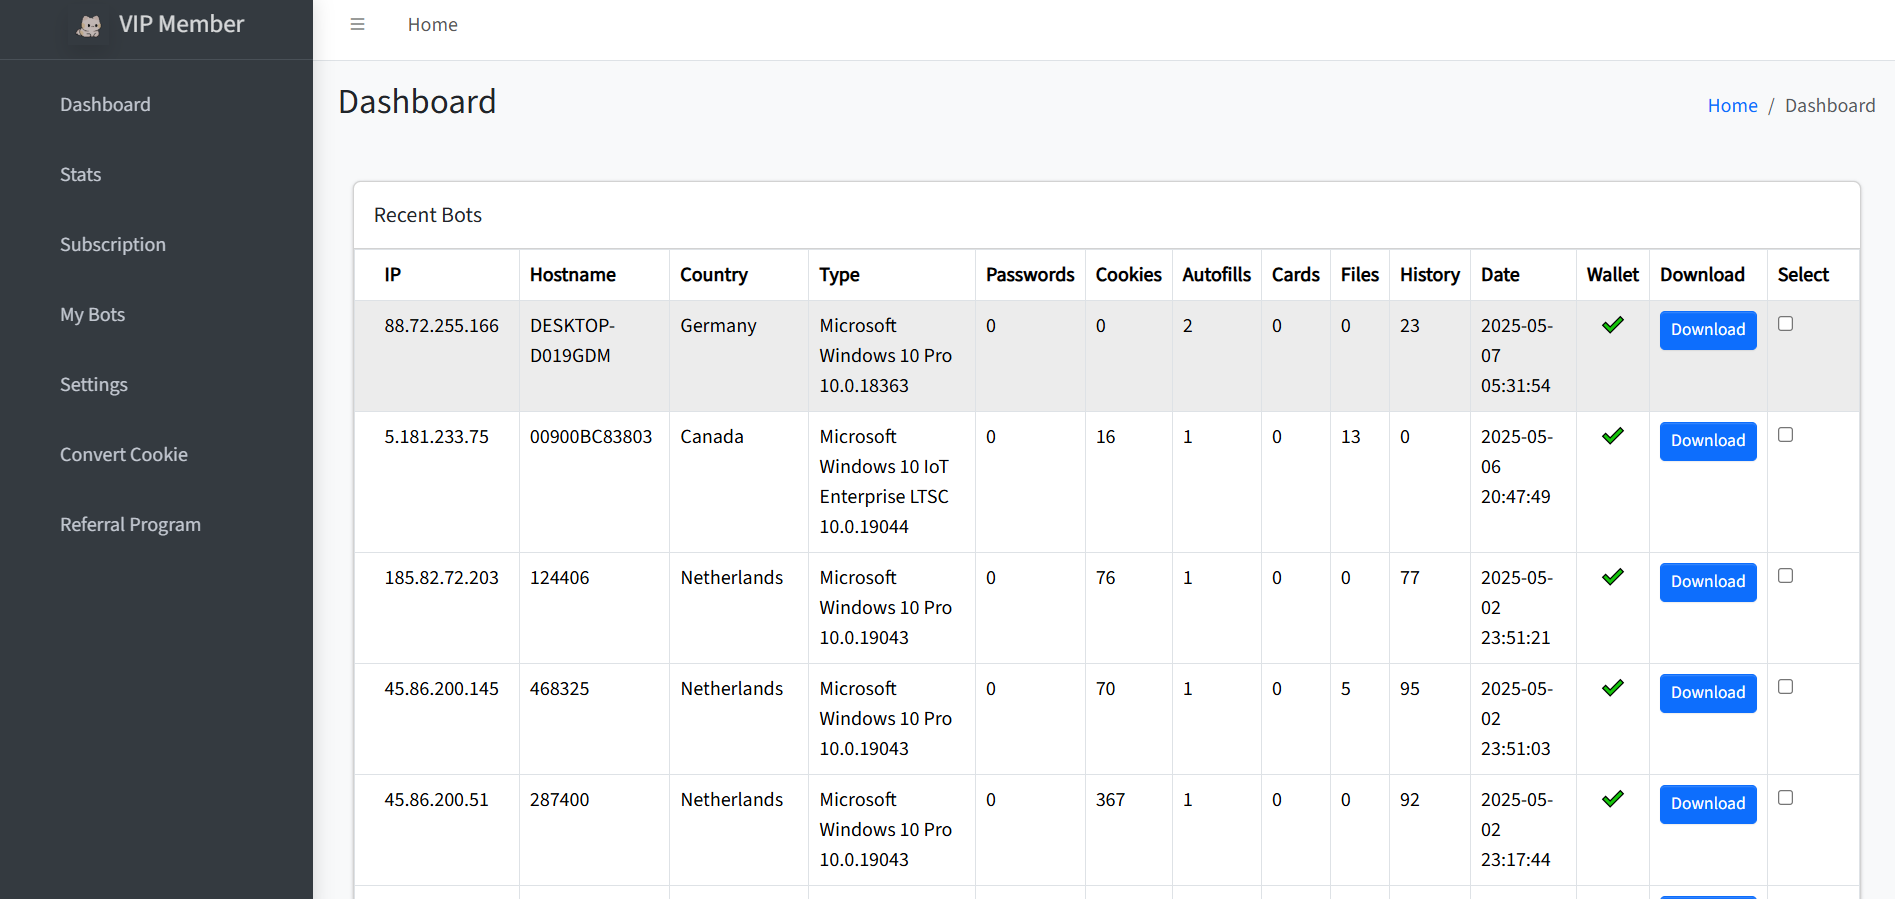Viewport: 1895px width, 899px height.
Task: Click the Windows 10 Pro 10.0.18363 cell
Action: click(x=885, y=356)
